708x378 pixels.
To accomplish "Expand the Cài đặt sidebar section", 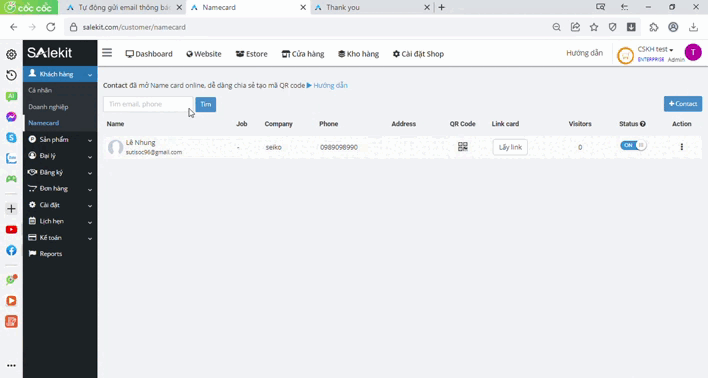I will tap(60, 205).
